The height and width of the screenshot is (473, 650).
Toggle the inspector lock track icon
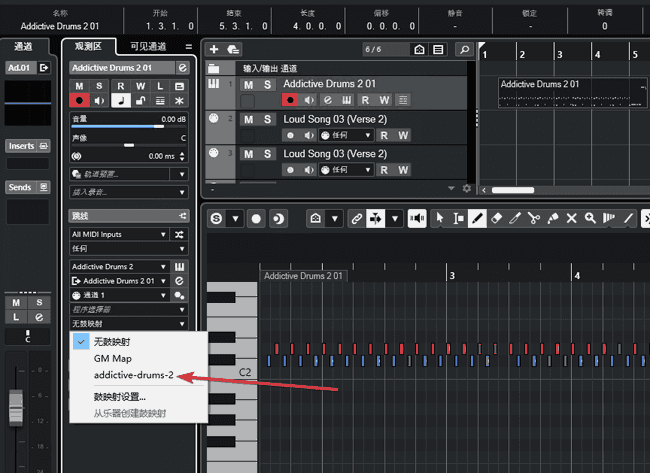(x=141, y=100)
